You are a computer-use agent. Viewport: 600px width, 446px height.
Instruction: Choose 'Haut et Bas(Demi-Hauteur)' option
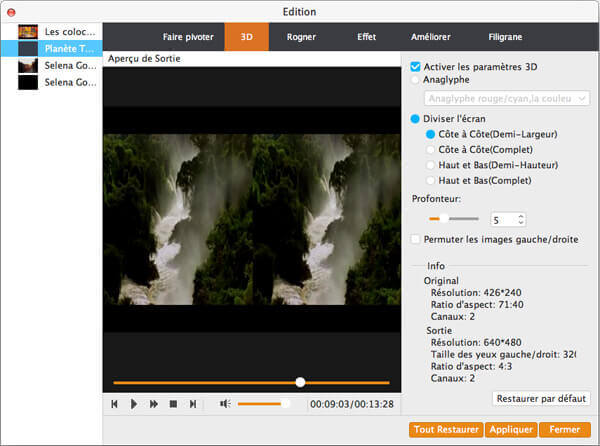click(431, 164)
